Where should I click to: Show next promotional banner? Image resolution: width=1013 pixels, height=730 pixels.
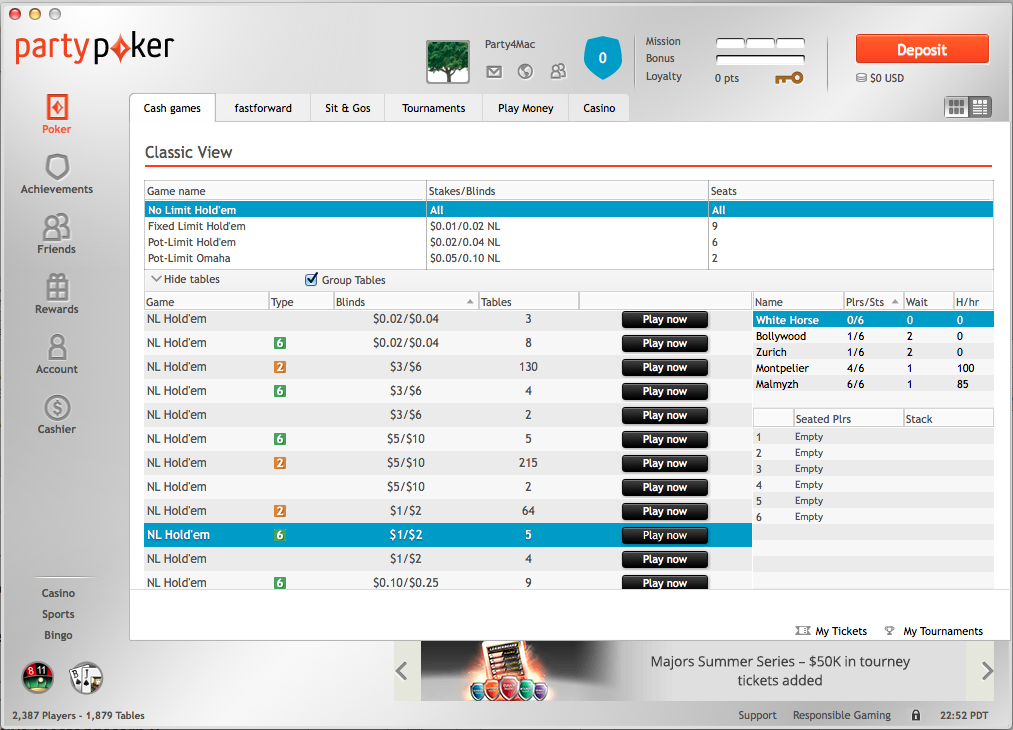tap(987, 671)
